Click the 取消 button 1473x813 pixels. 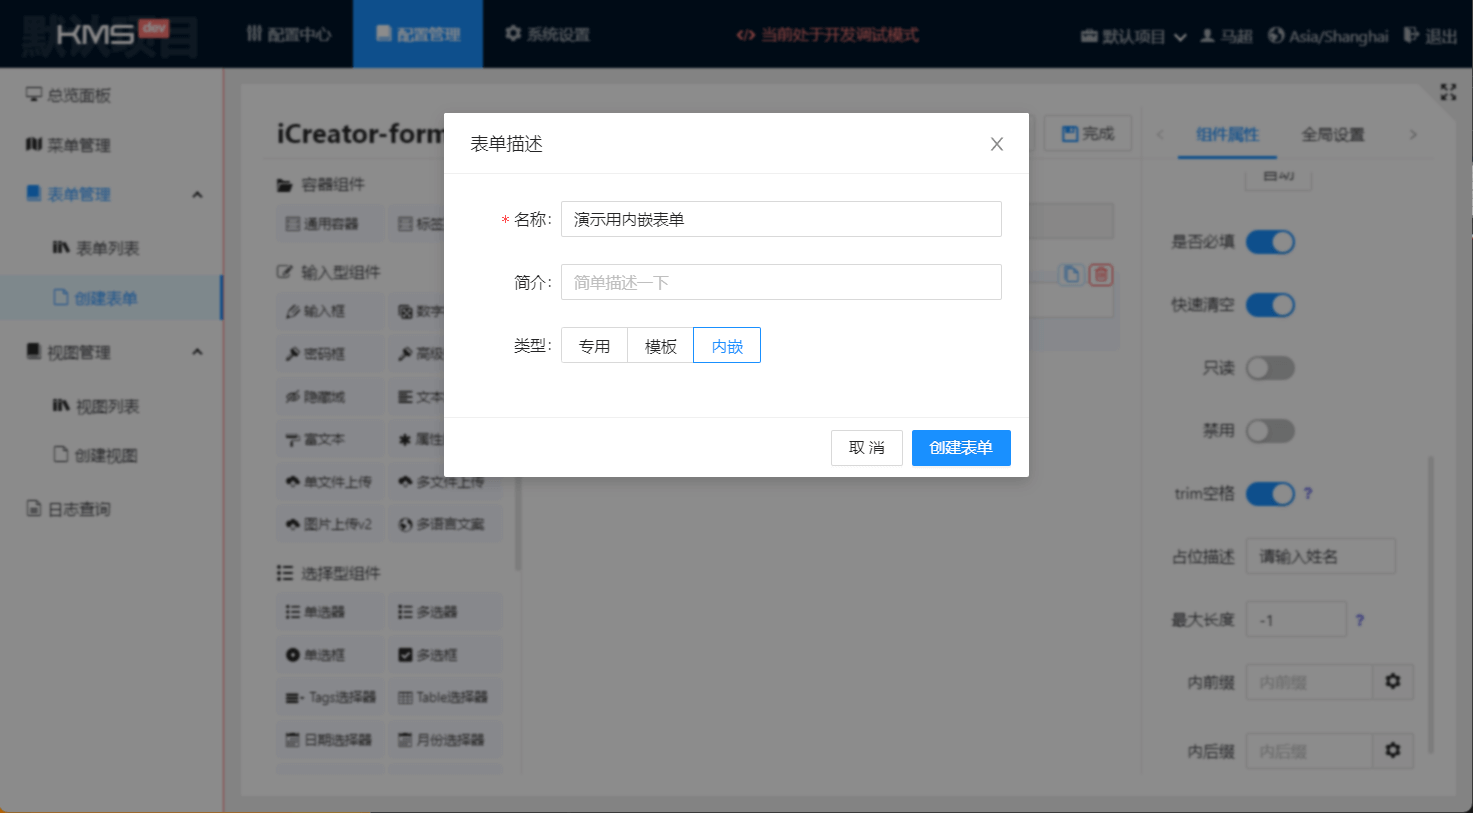click(866, 448)
